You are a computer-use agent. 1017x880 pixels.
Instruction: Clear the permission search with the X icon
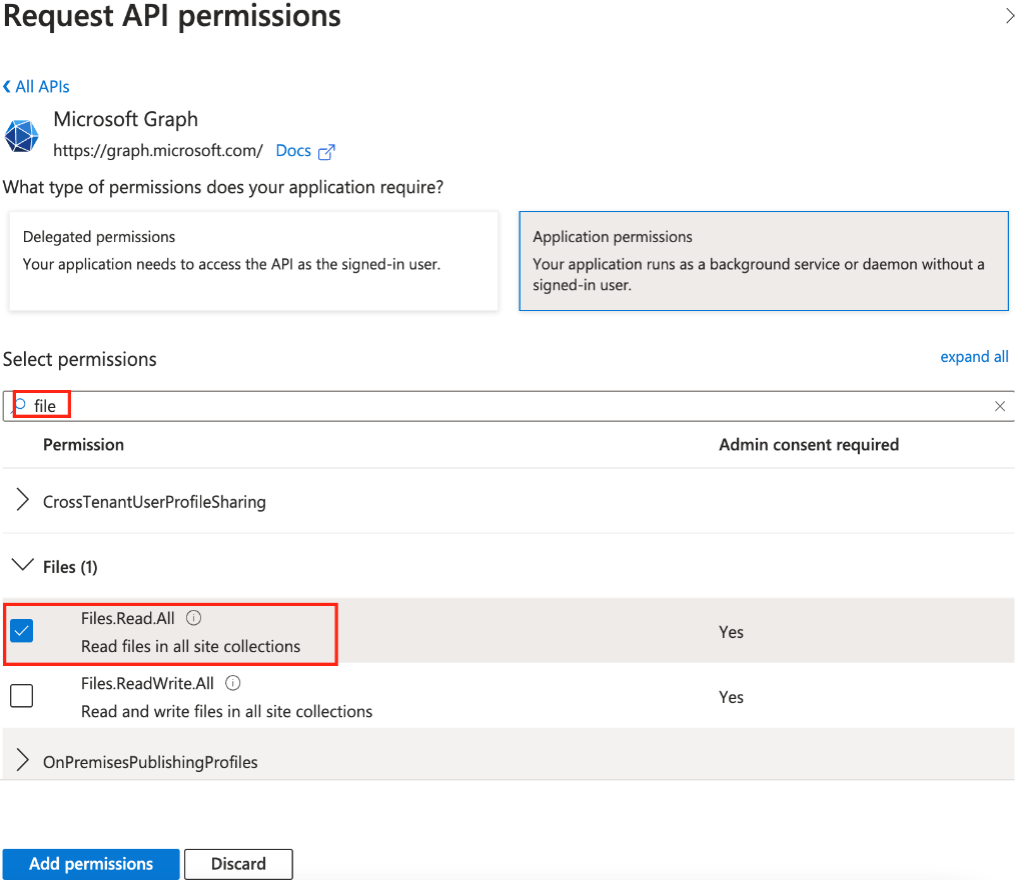(999, 406)
